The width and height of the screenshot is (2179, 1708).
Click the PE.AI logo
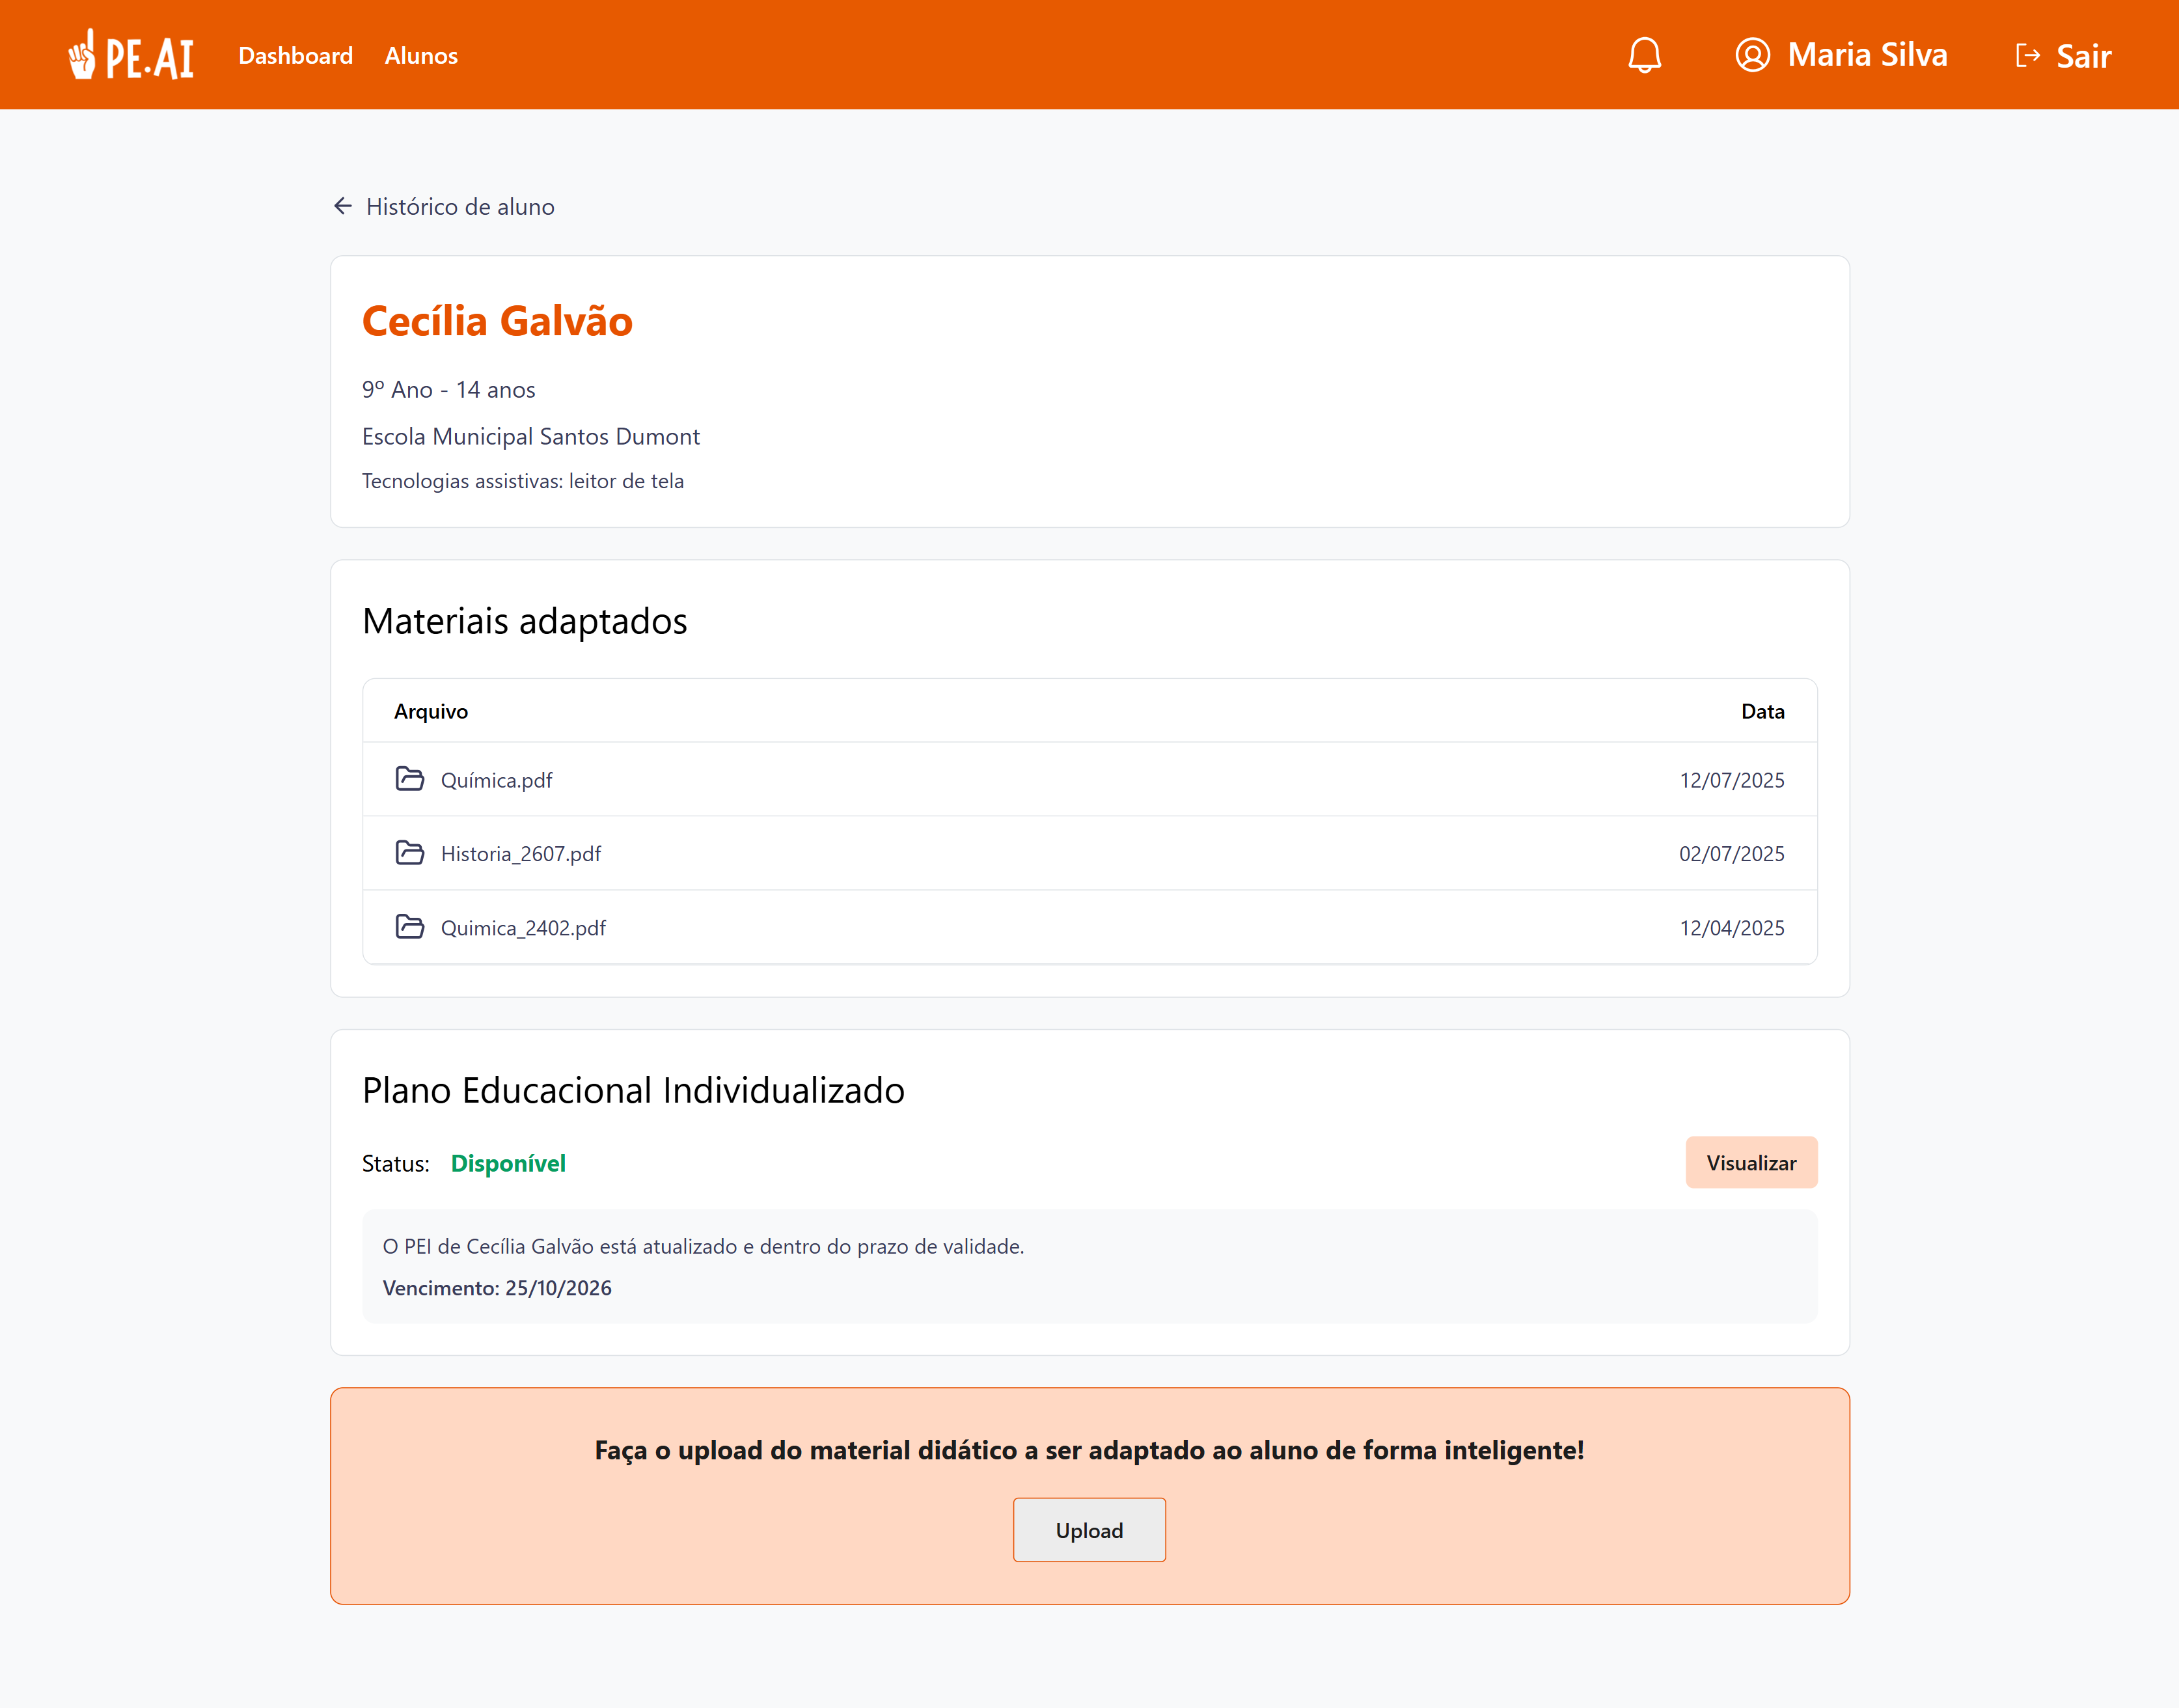pos(131,55)
